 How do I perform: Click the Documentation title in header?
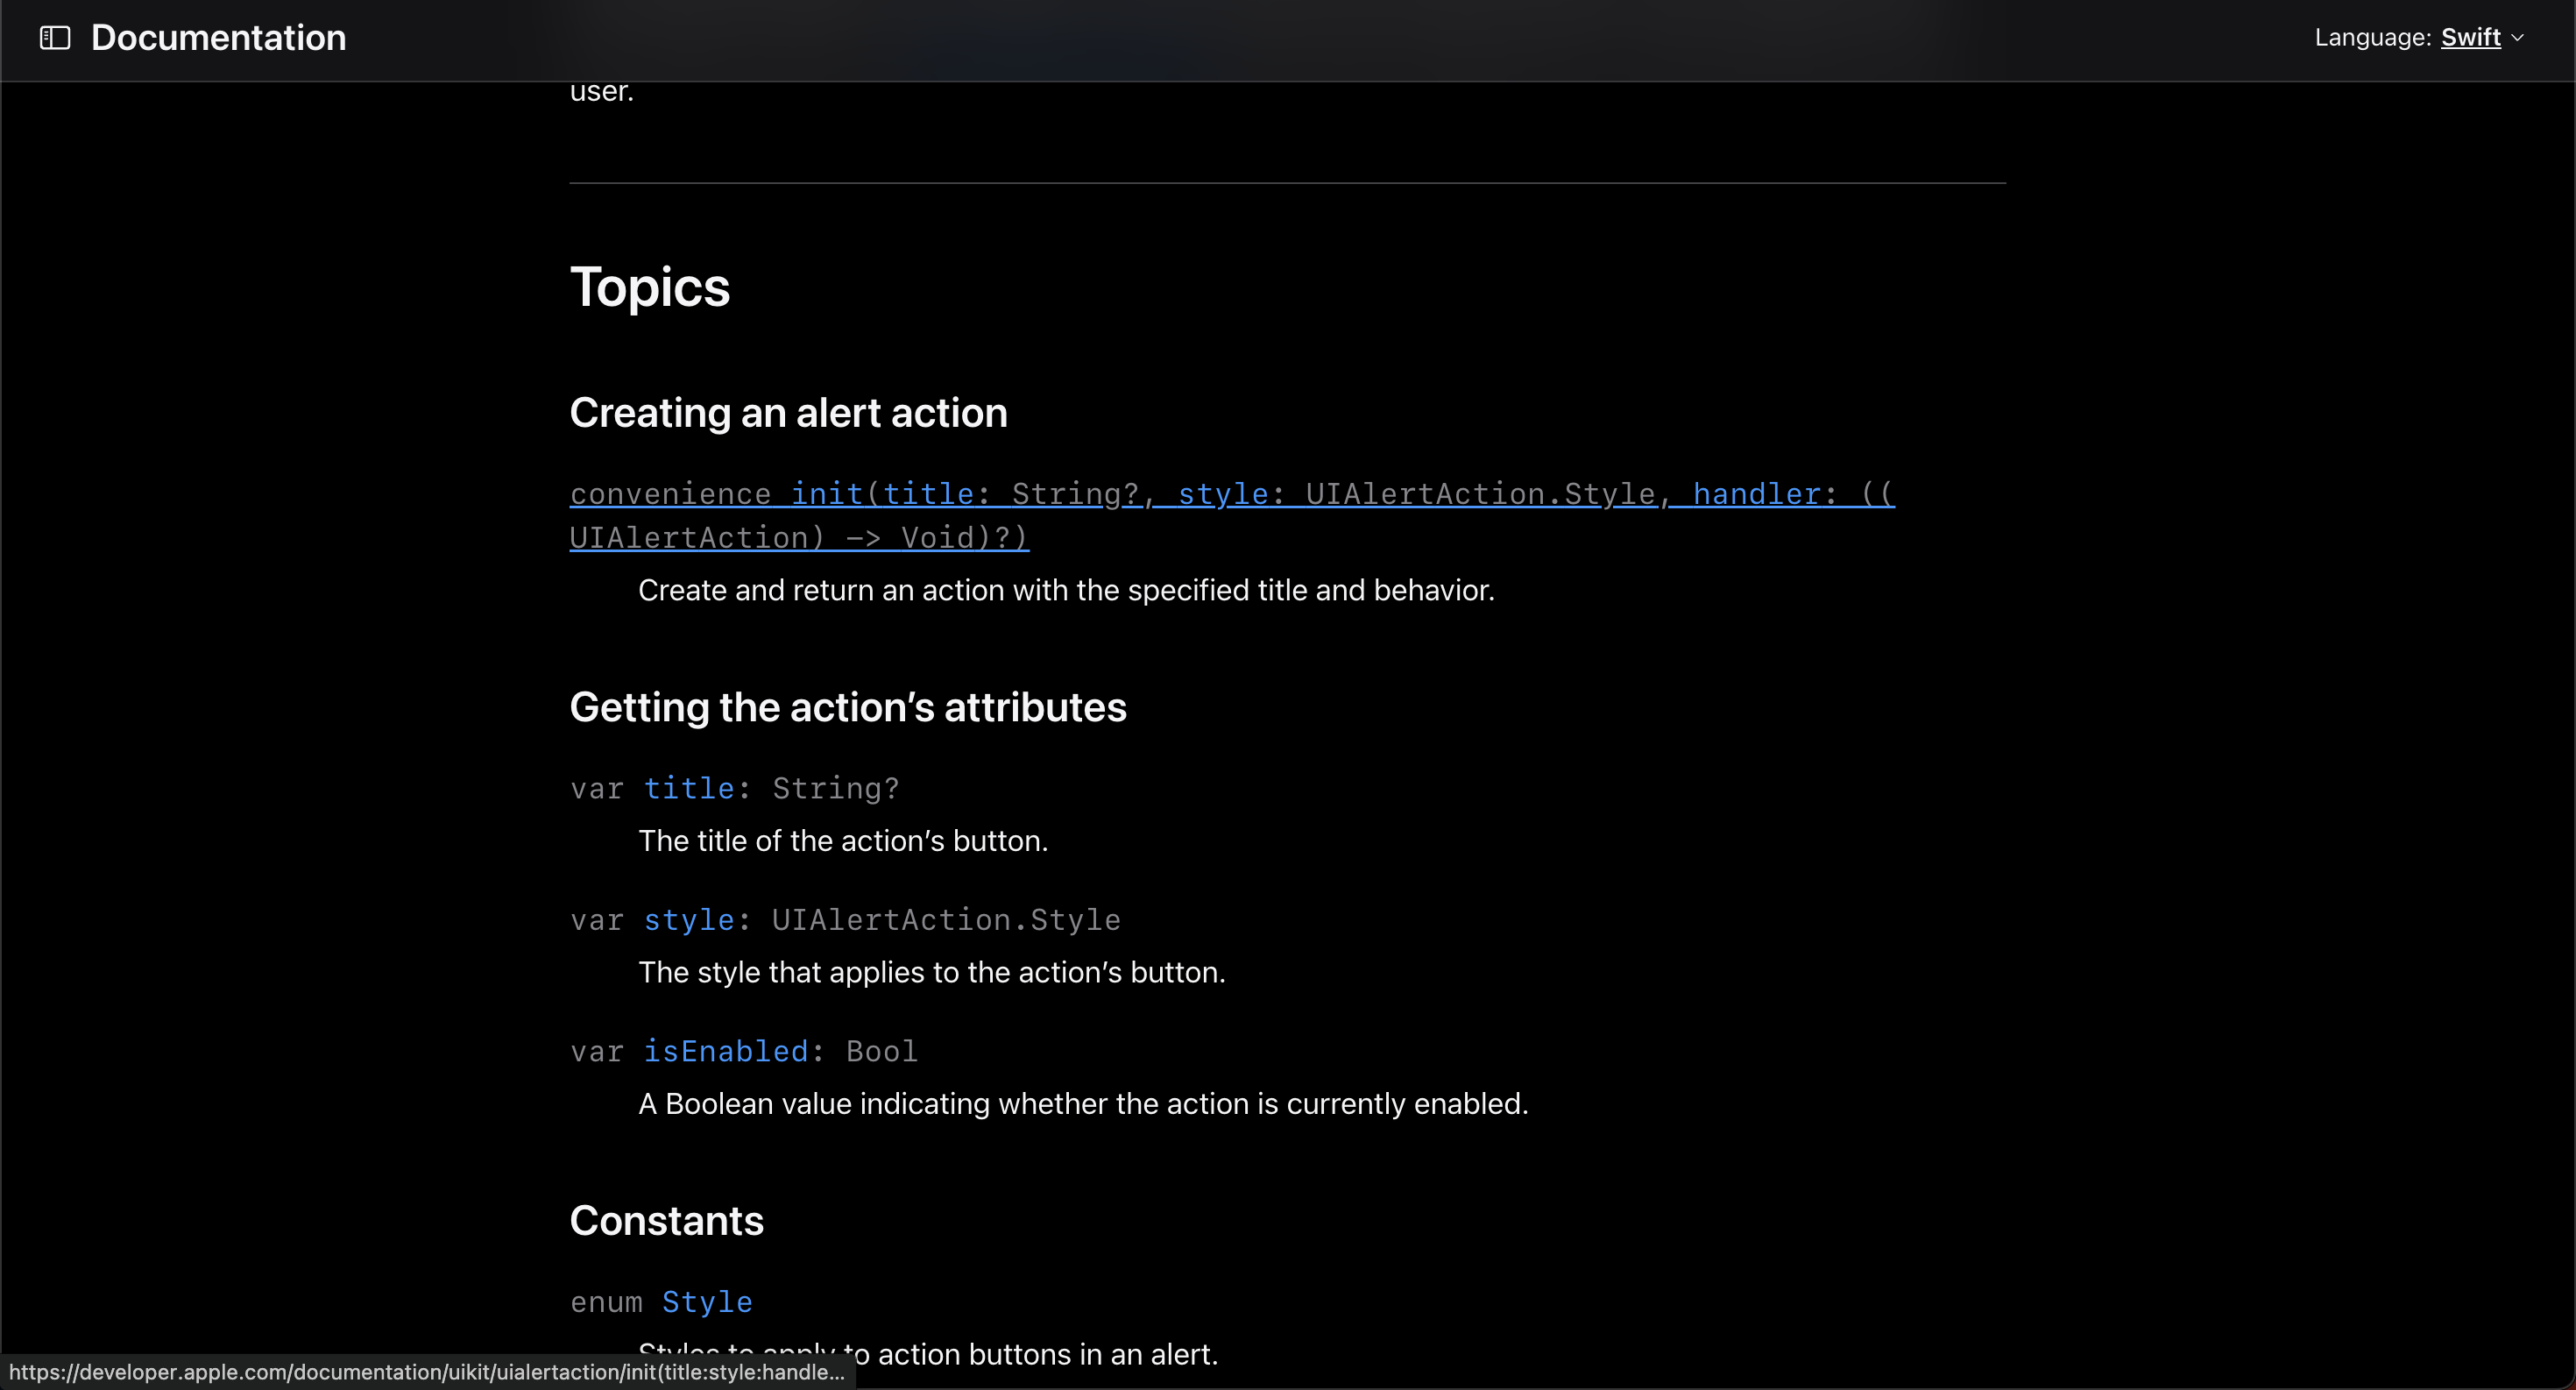(218, 38)
